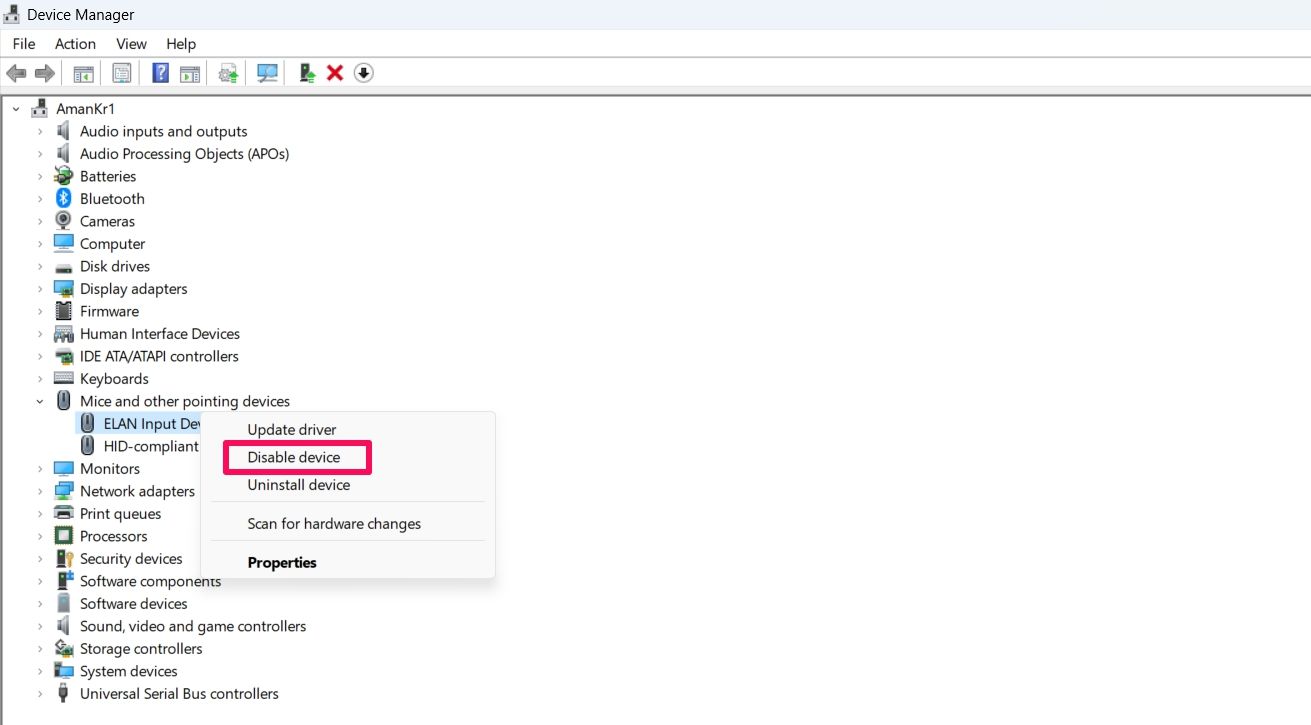Click the Disable device down-arrow toolbar icon
Image resolution: width=1311 pixels, height=725 pixels.
[x=363, y=72]
